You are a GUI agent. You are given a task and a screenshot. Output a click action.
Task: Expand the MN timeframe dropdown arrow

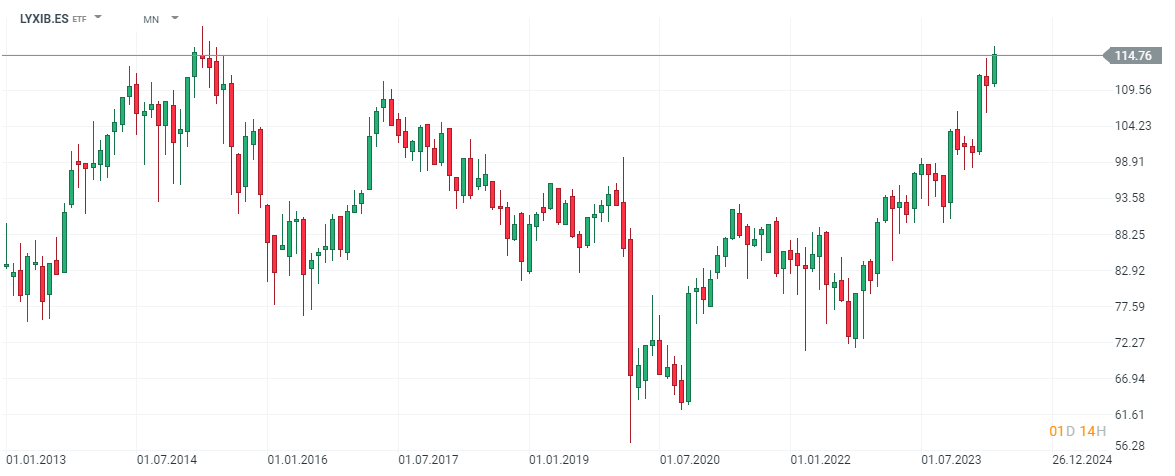(175, 18)
